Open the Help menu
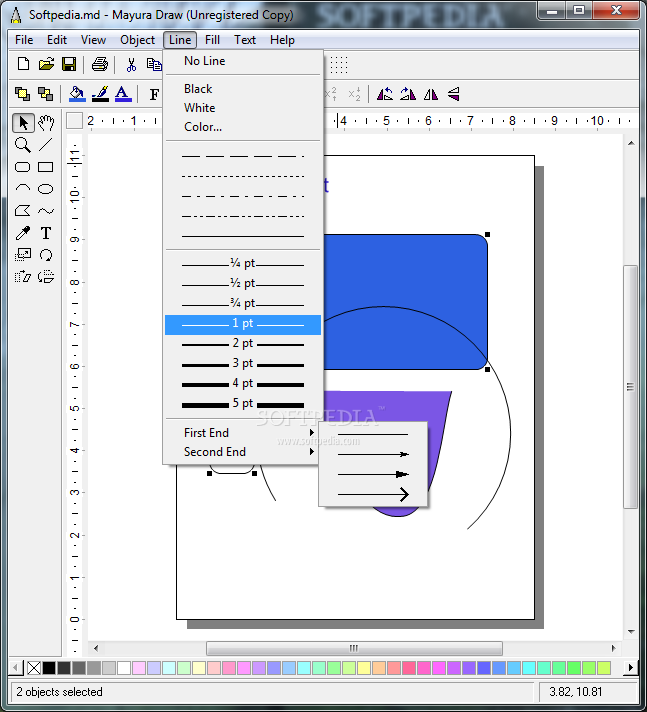The height and width of the screenshot is (712, 647). tap(282, 40)
